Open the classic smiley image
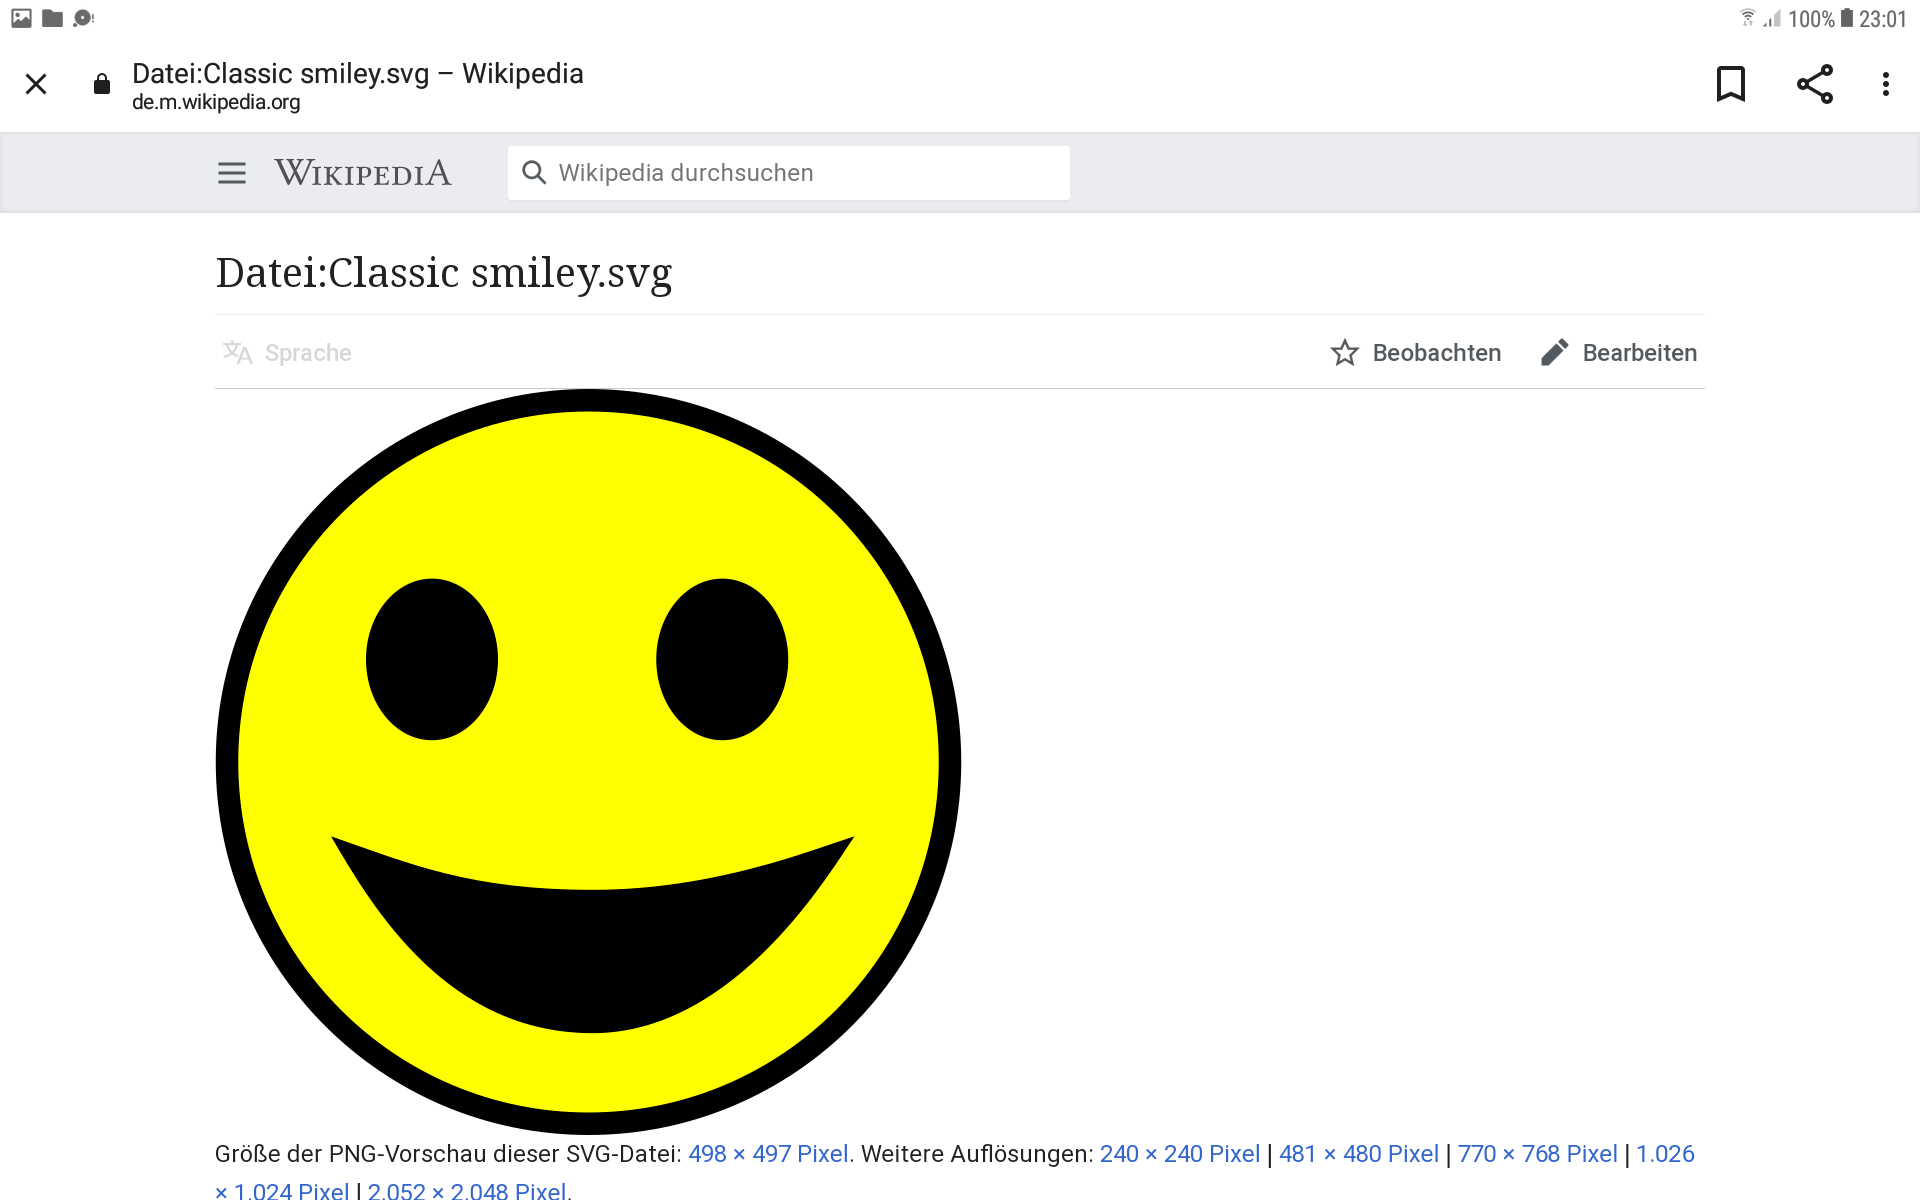This screenshot has height=1200, width=1920. 589,762
